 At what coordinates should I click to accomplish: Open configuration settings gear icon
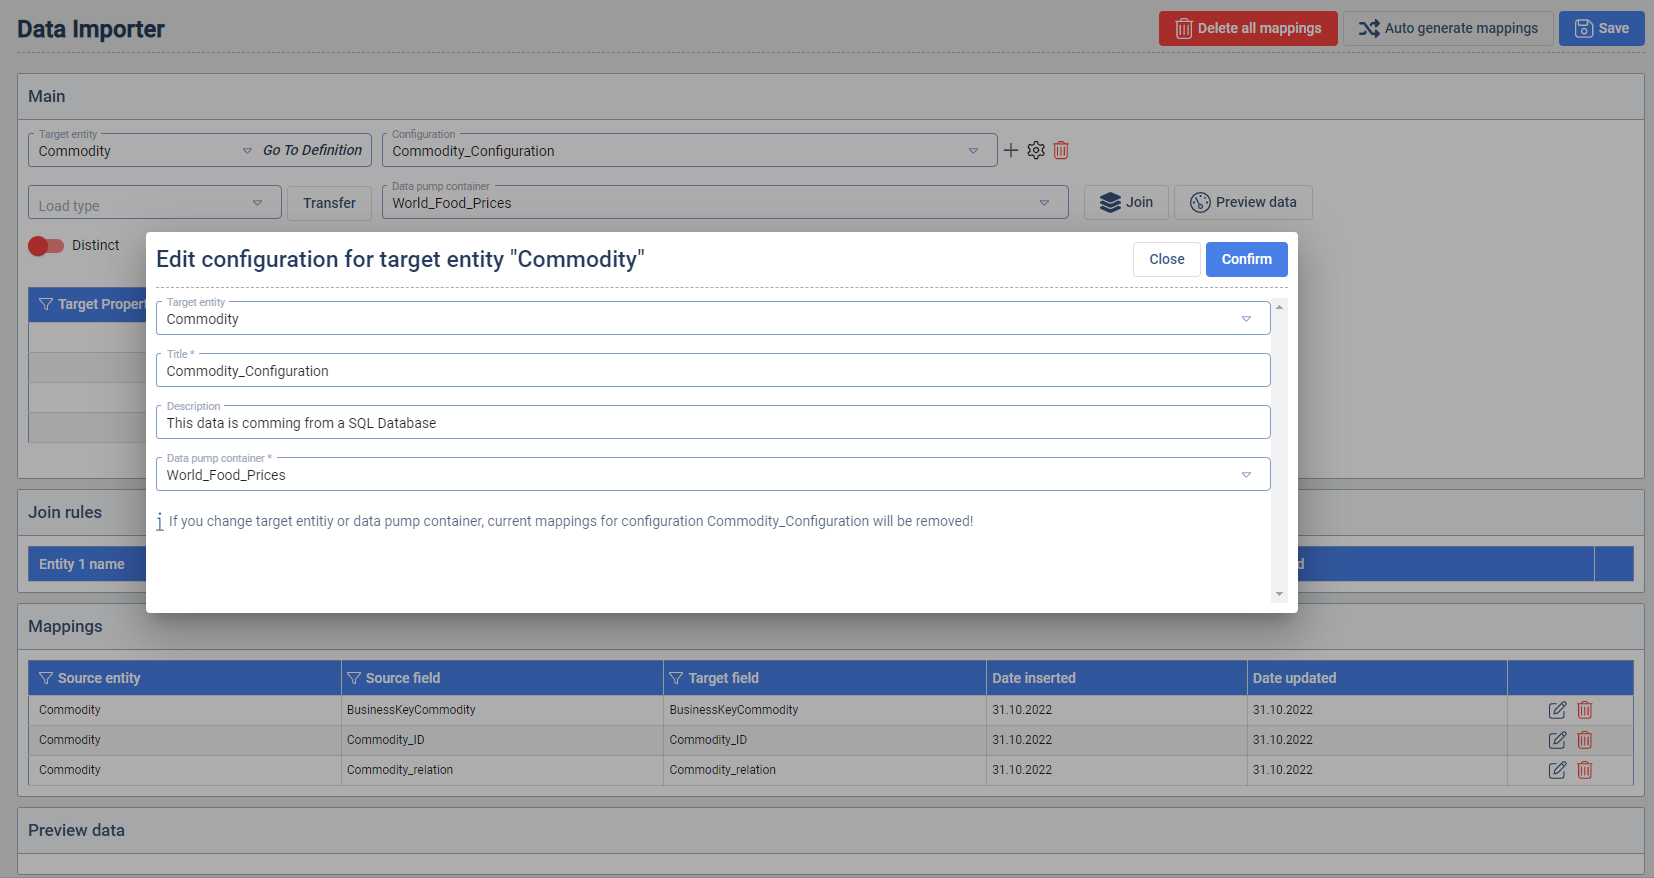pyautogui.click(x=1036, y=150)
